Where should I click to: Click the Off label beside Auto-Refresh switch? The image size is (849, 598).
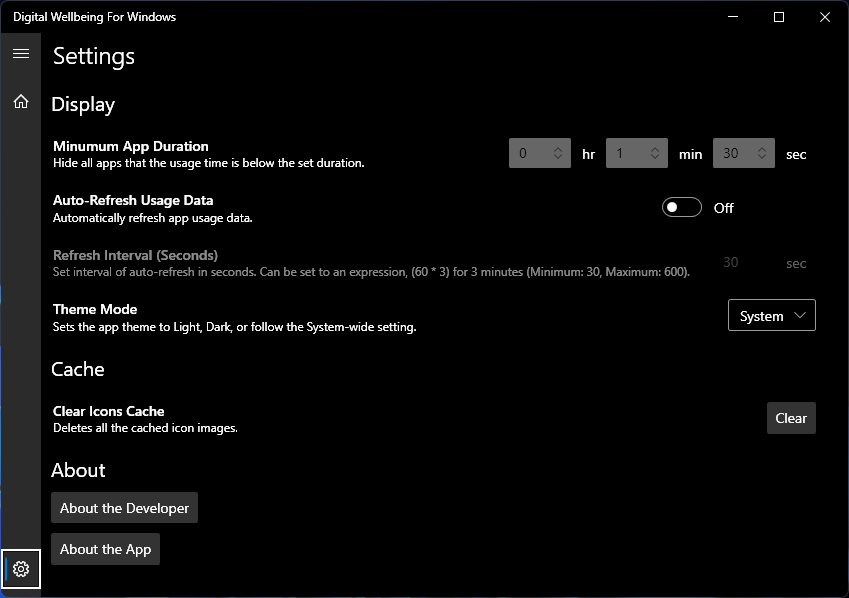point(724,208)
